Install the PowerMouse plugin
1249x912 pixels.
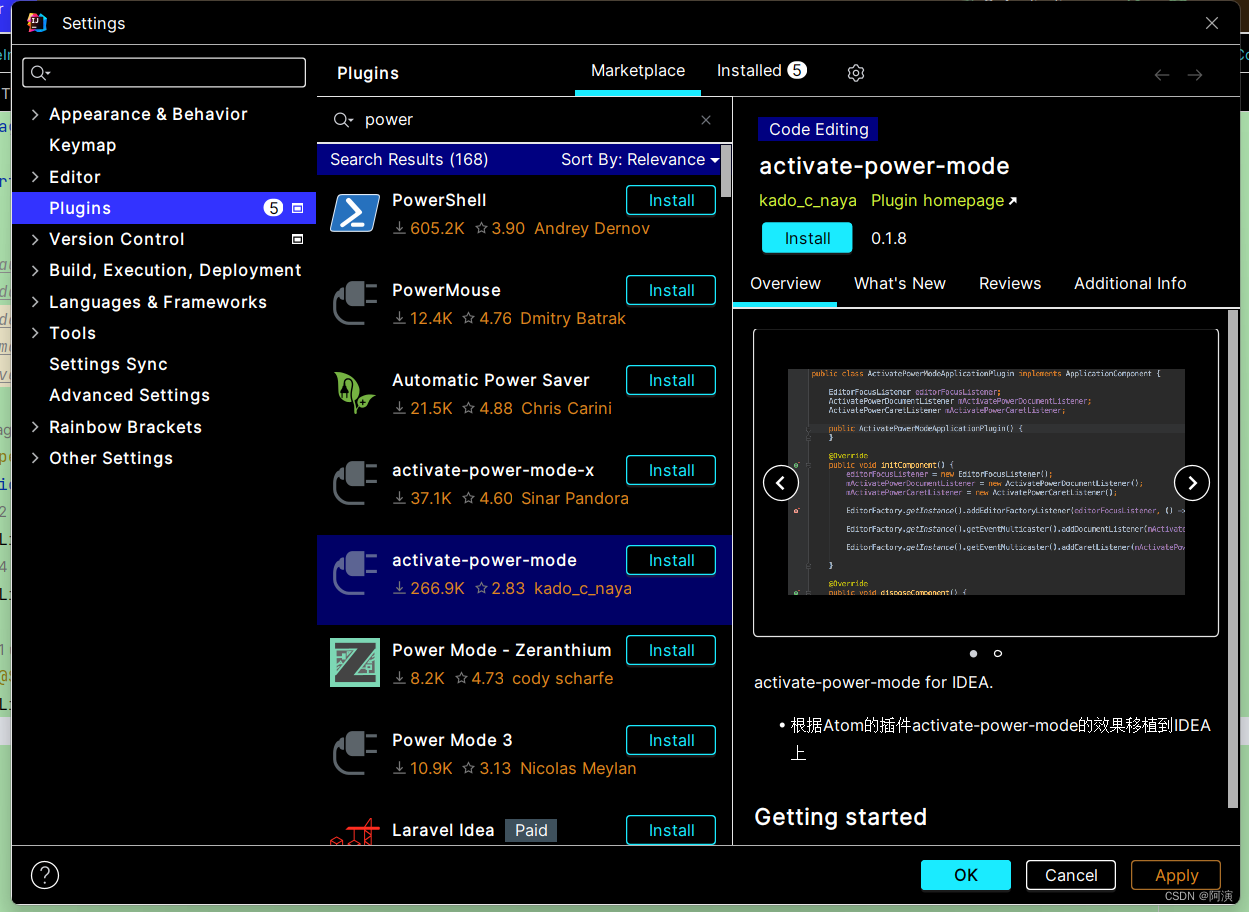[671, 290]
